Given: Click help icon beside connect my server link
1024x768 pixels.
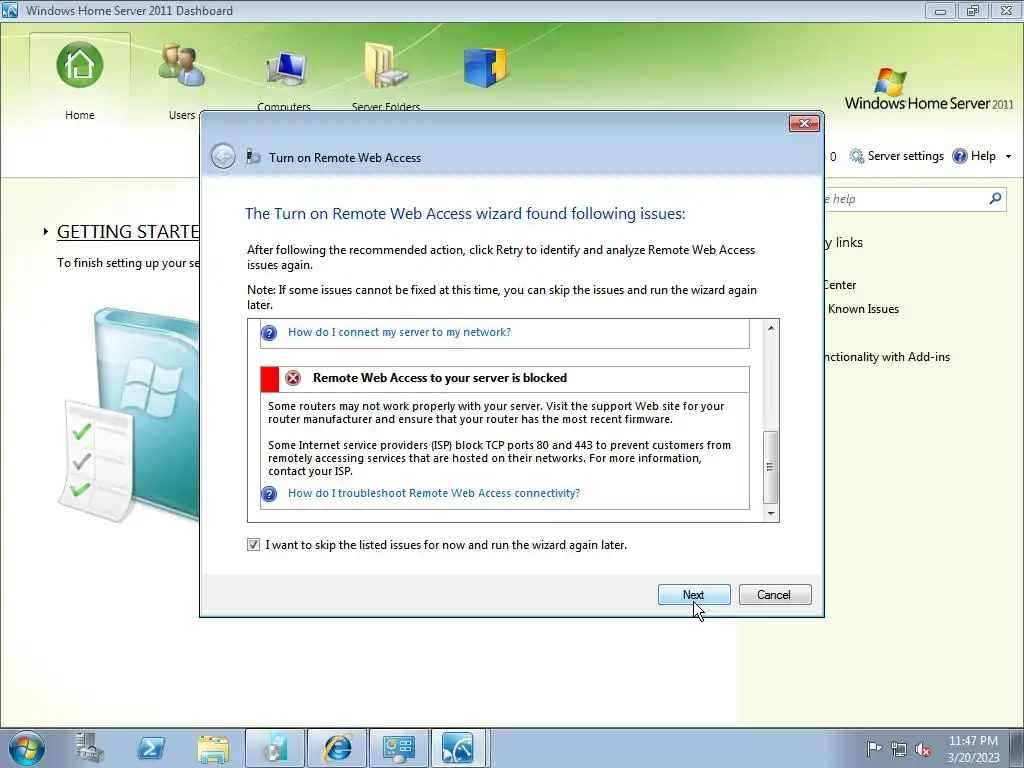Looking at the screenshot, I should point(269,333).
